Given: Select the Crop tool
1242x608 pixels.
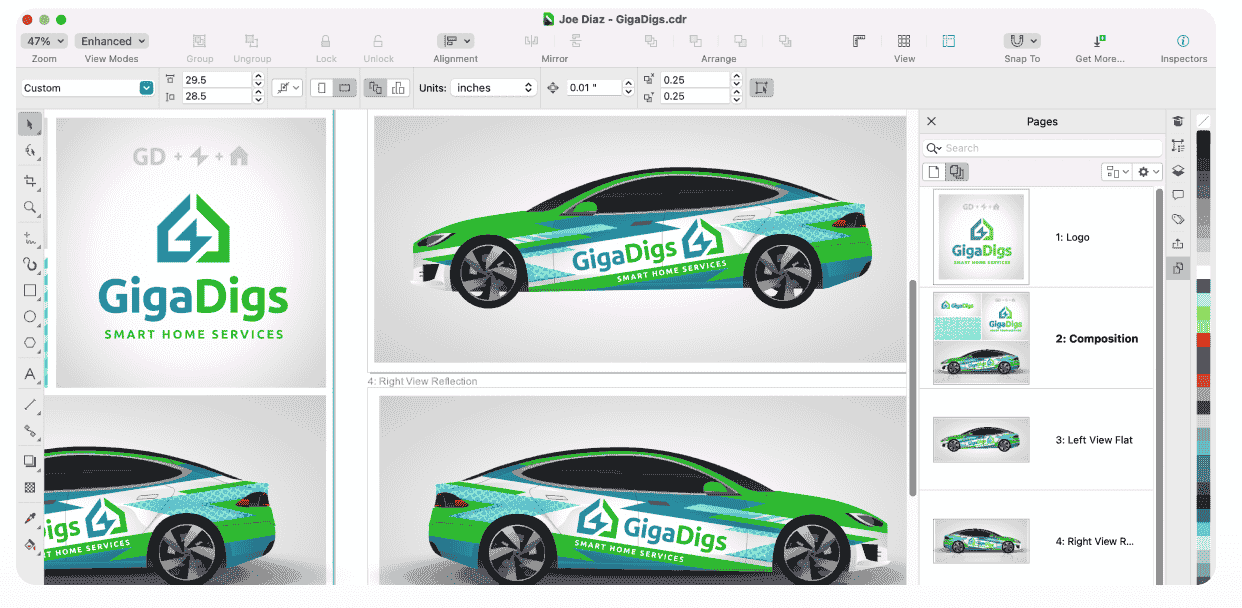Looking at the screenshot, I should coord(30,181).
